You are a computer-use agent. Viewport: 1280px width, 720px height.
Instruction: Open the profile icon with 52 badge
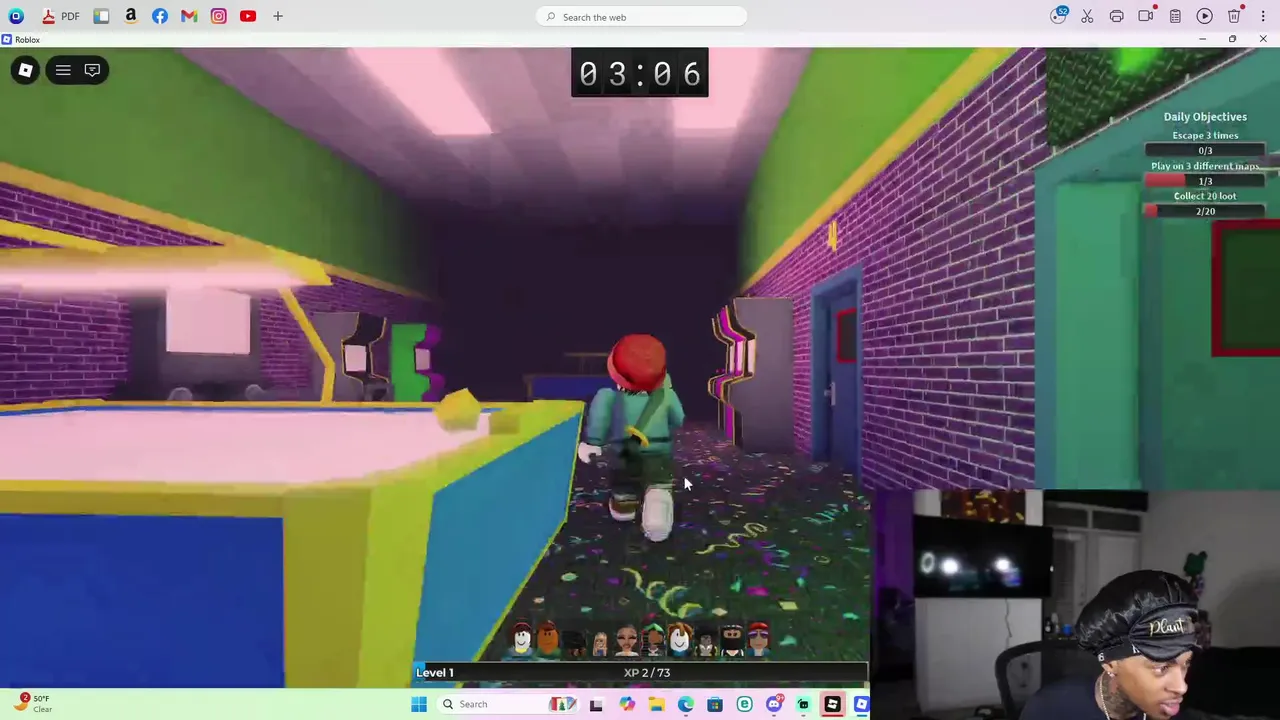pos(1059,16)
